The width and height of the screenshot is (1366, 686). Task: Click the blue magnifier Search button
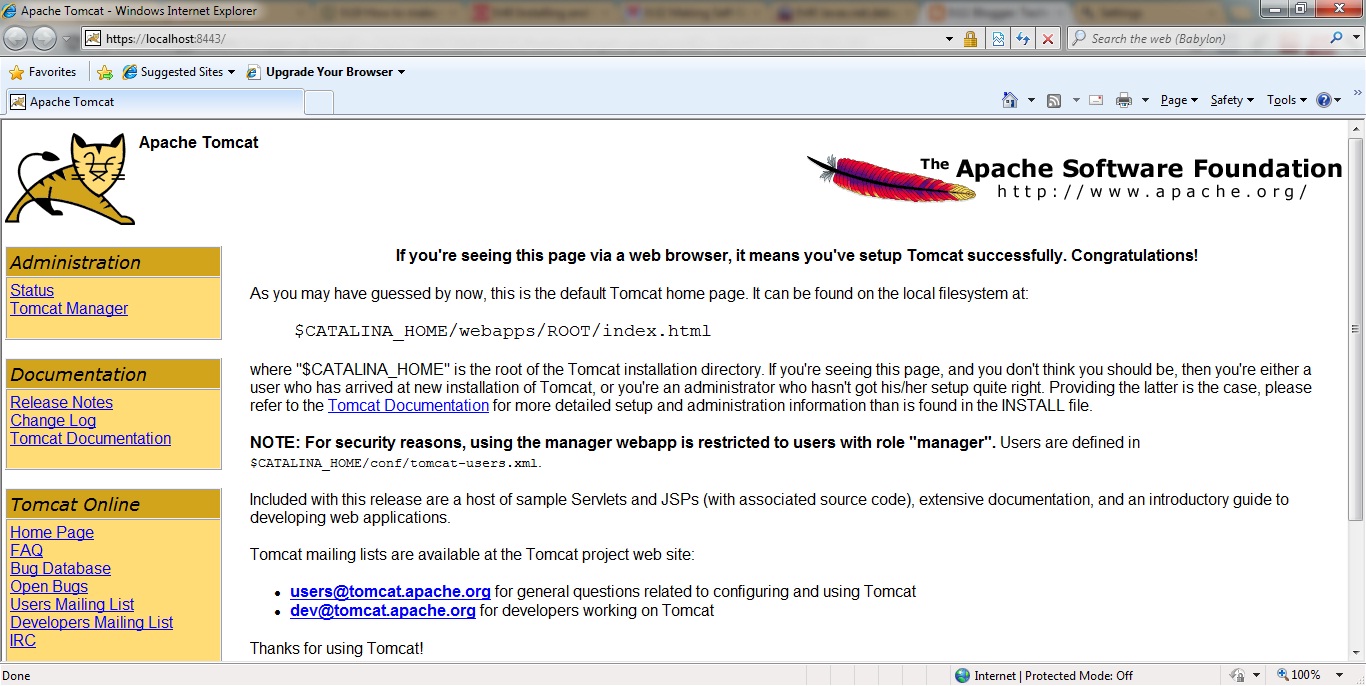pyautogui.click(x=1336, y=39)
